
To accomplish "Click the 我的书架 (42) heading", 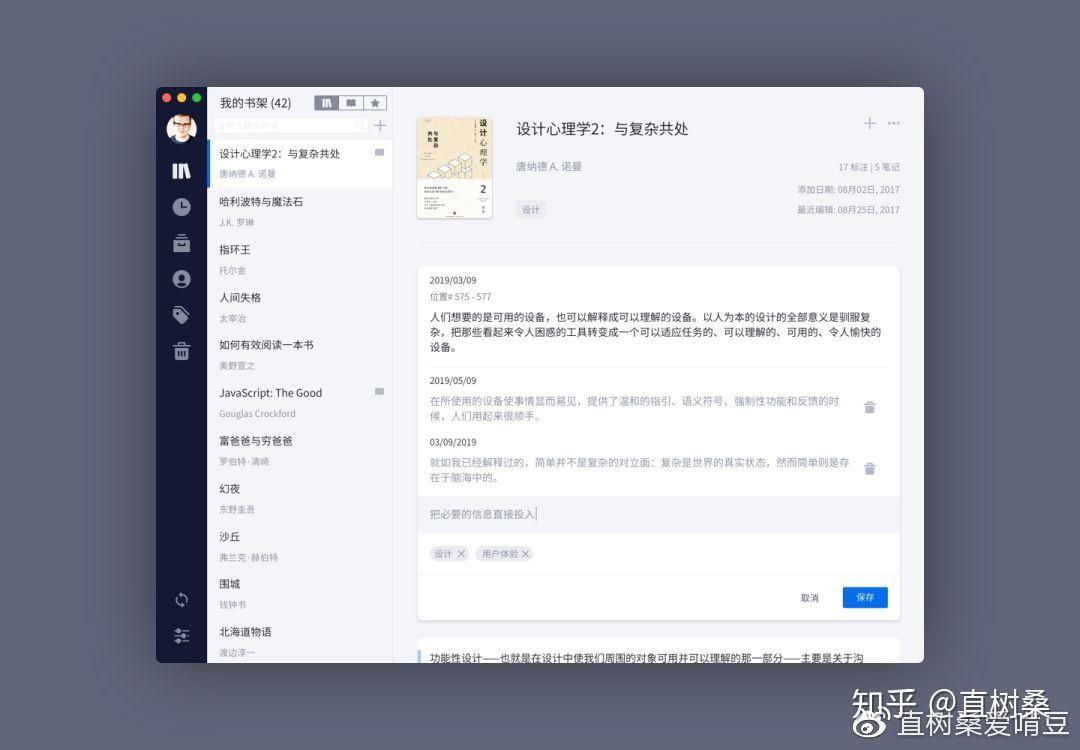I will click(x=256, y=103).
